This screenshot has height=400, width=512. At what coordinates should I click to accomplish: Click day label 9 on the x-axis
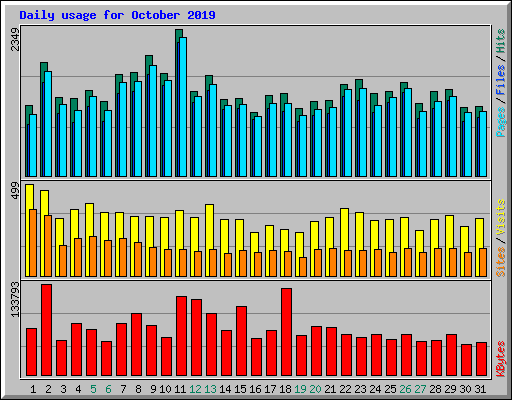click(x=153, y=389)
